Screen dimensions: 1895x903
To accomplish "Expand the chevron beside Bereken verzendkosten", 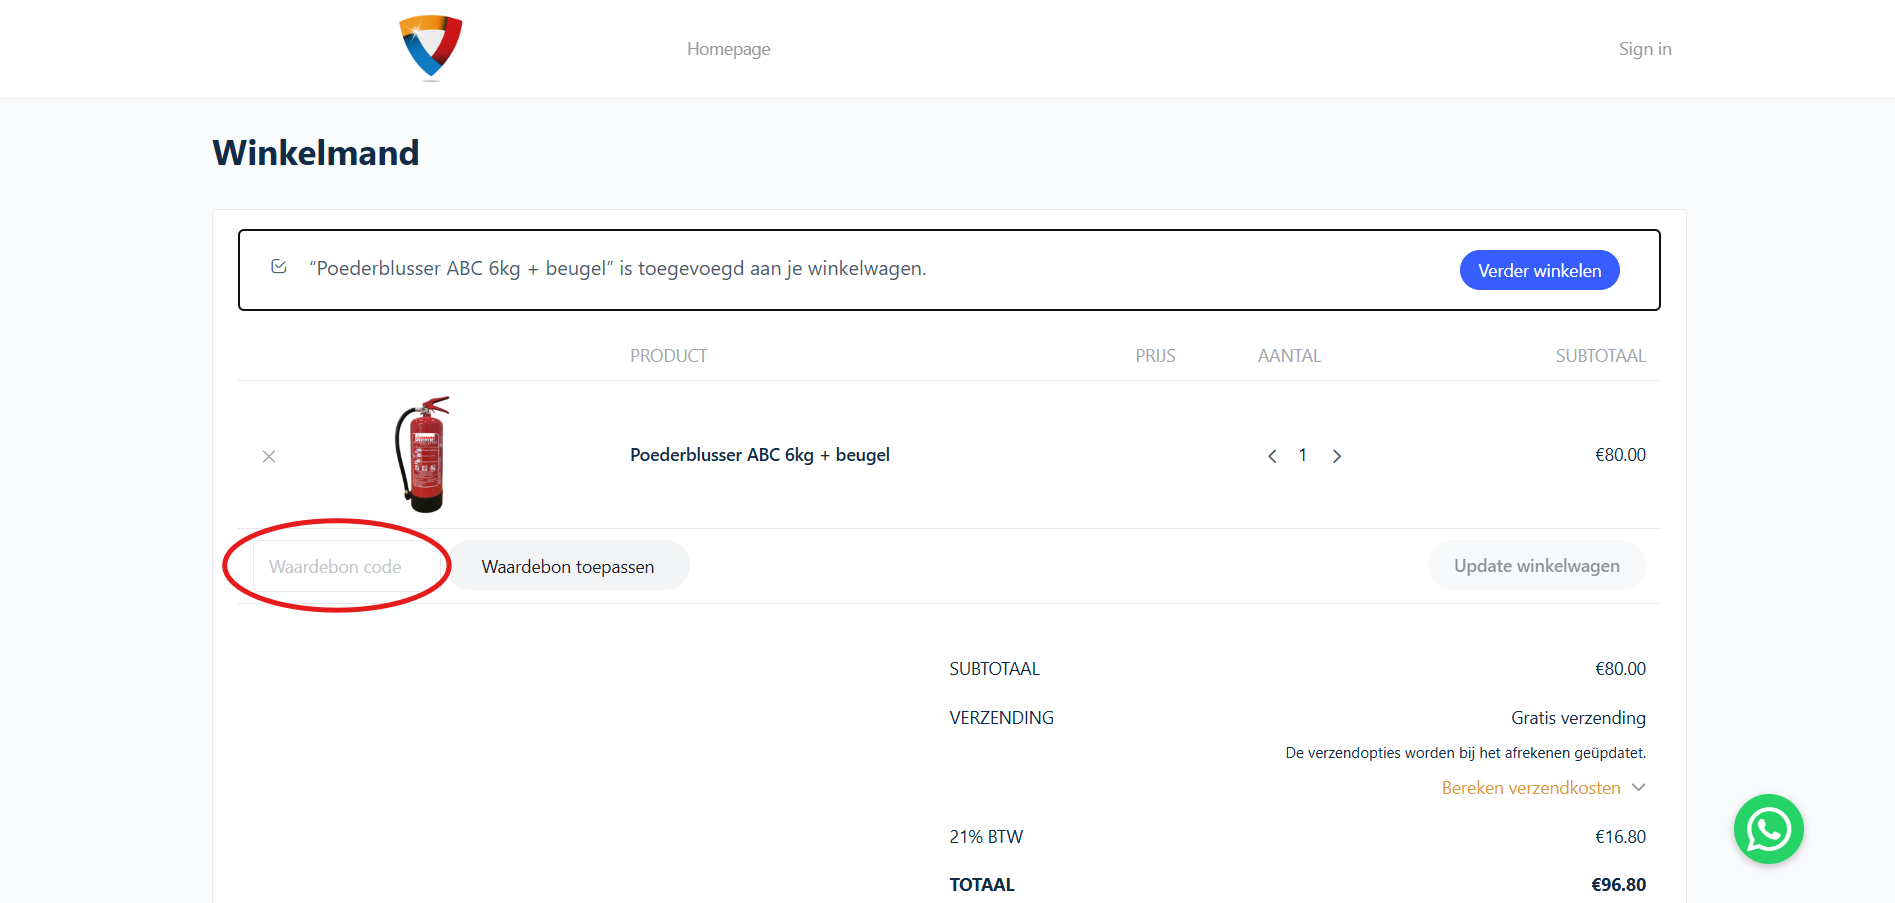I will (1638, 788).
